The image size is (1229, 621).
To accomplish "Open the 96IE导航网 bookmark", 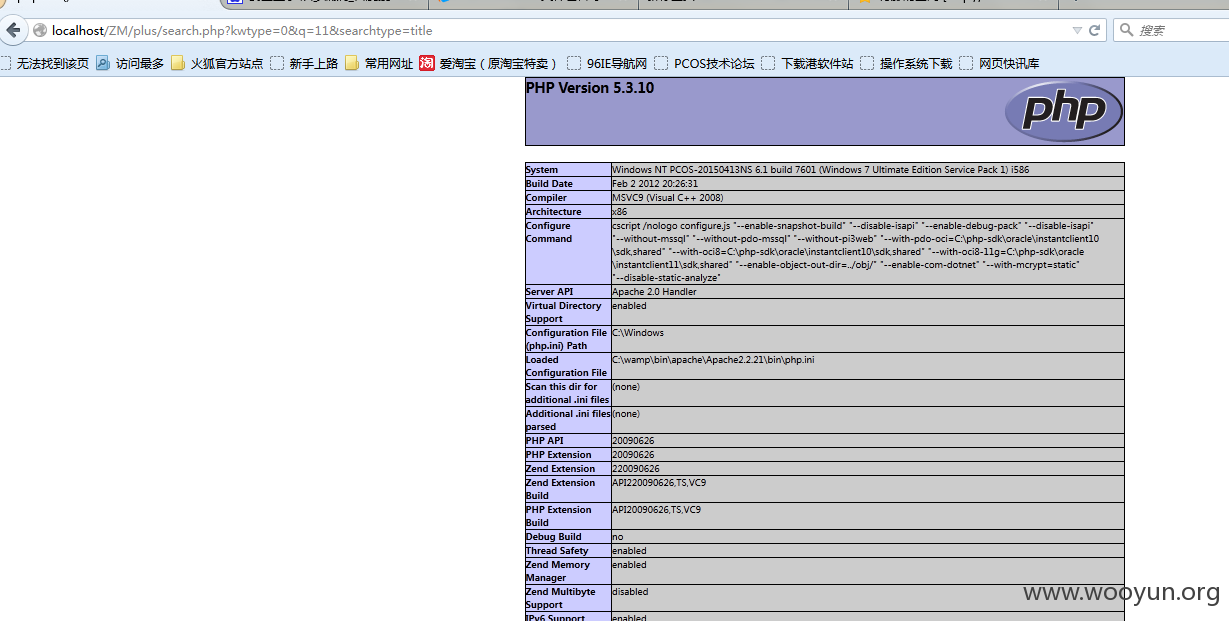I will pos(607,63).
